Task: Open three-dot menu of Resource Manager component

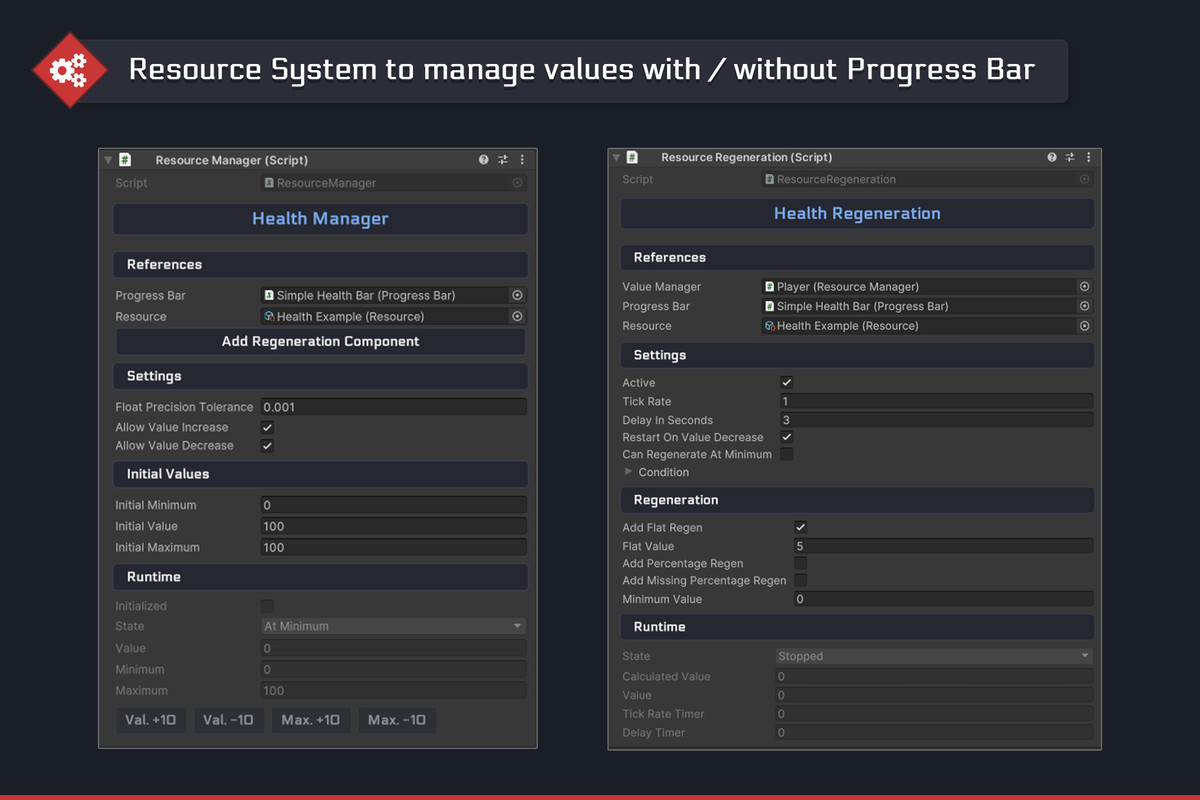Action: click(x=522, y=160)
